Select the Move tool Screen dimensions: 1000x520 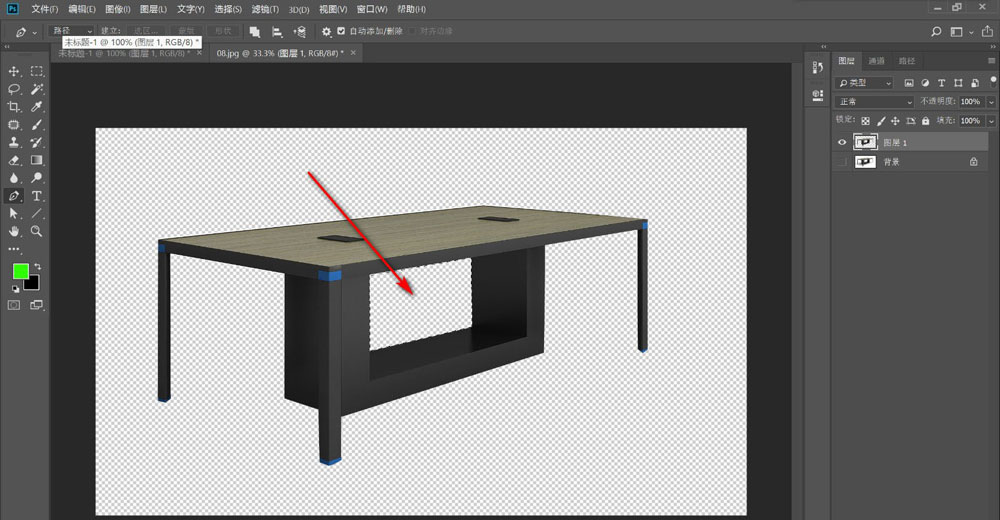click(x=14, y=72)
